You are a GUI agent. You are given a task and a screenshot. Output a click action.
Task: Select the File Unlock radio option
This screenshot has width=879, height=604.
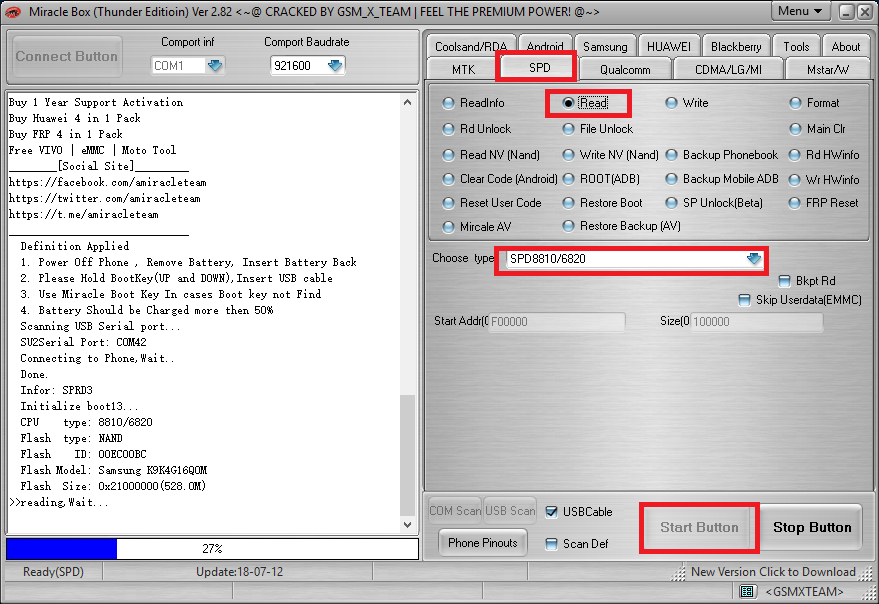[598, 129]
